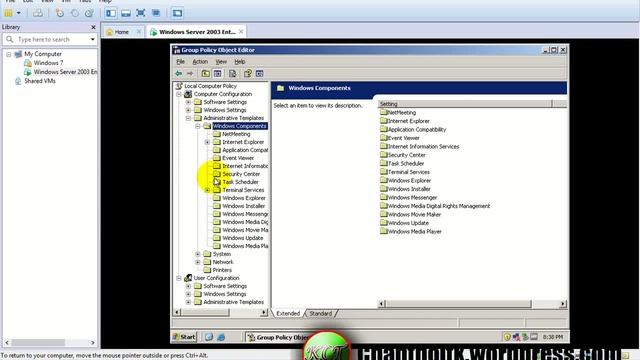Click Task Scheduler in settings list

(405, 163)
